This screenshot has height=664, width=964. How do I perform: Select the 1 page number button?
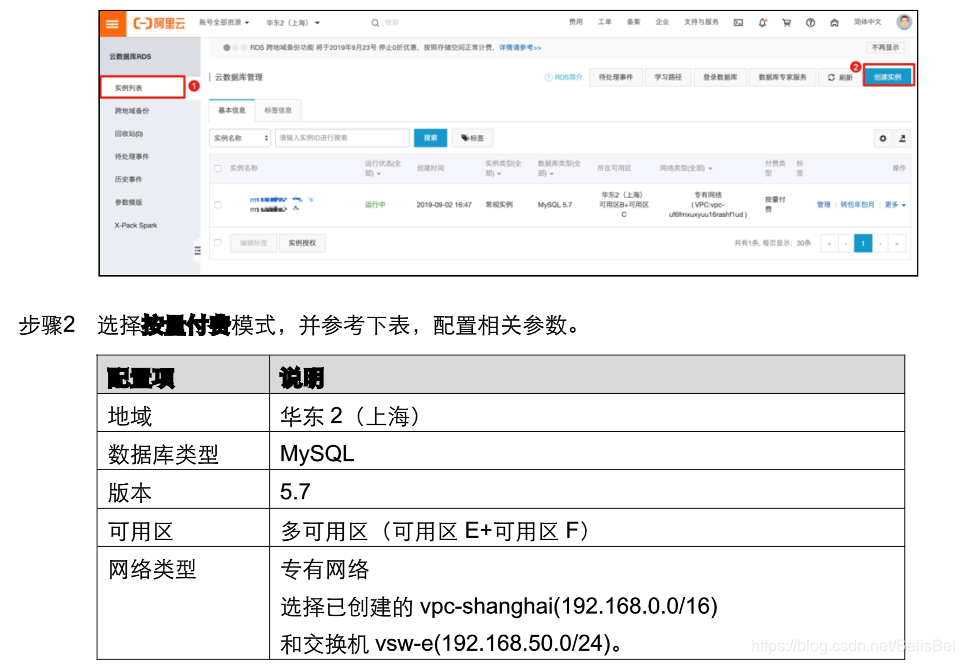point(863,244)
